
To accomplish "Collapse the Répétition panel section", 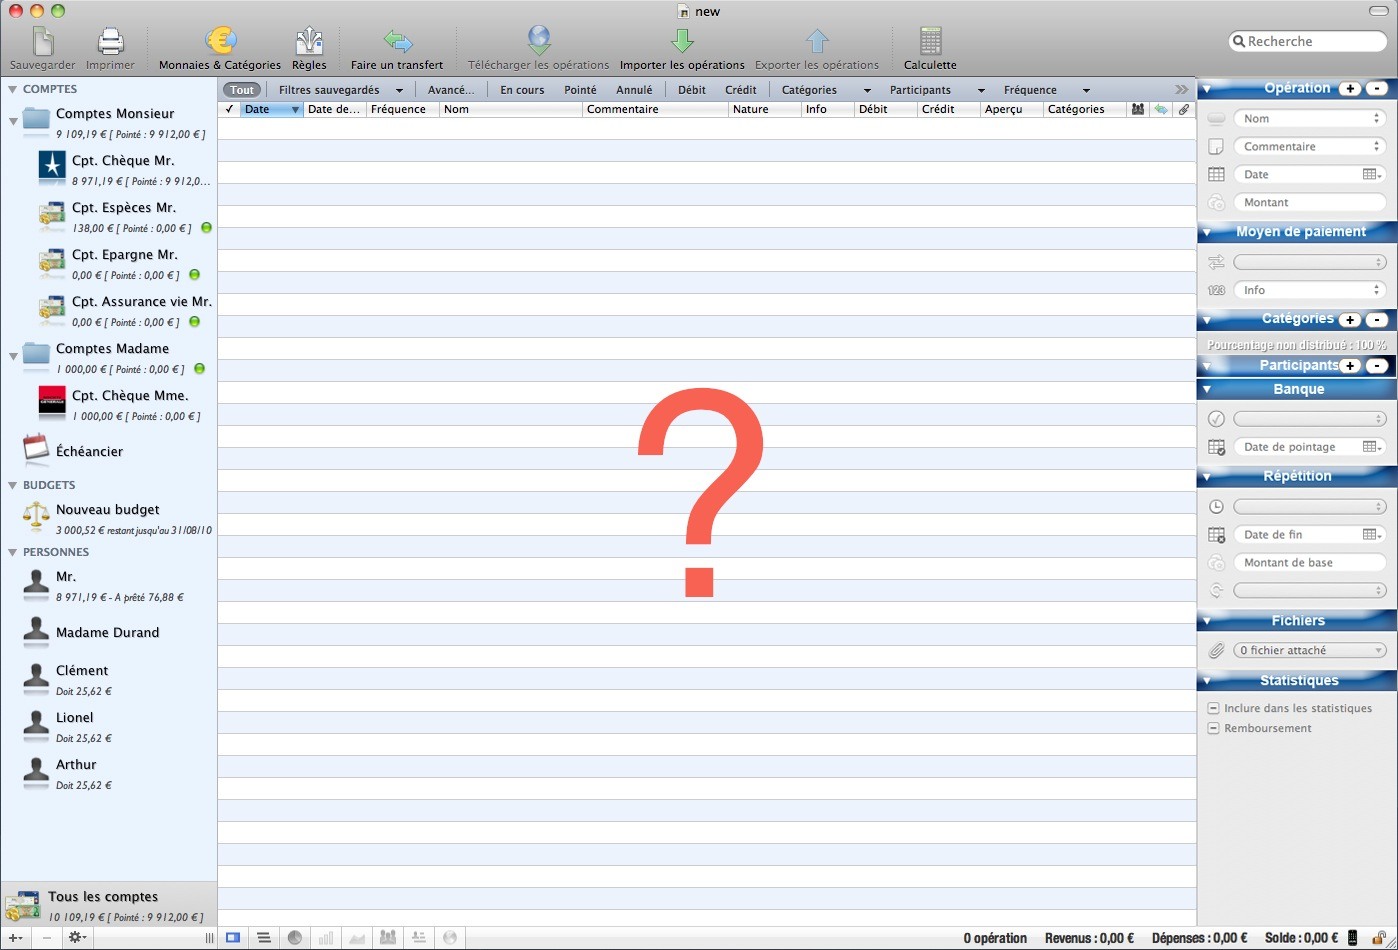I will point(1207,477).
